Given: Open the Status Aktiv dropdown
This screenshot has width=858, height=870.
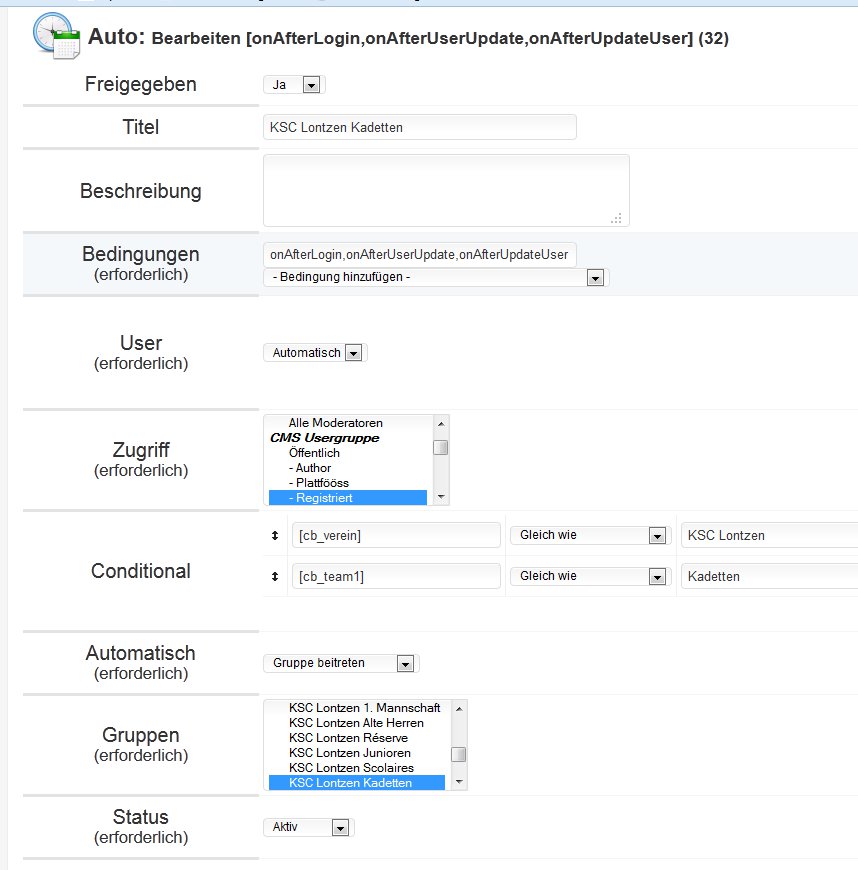Looking at the screenshot, I should coord(309,827).
